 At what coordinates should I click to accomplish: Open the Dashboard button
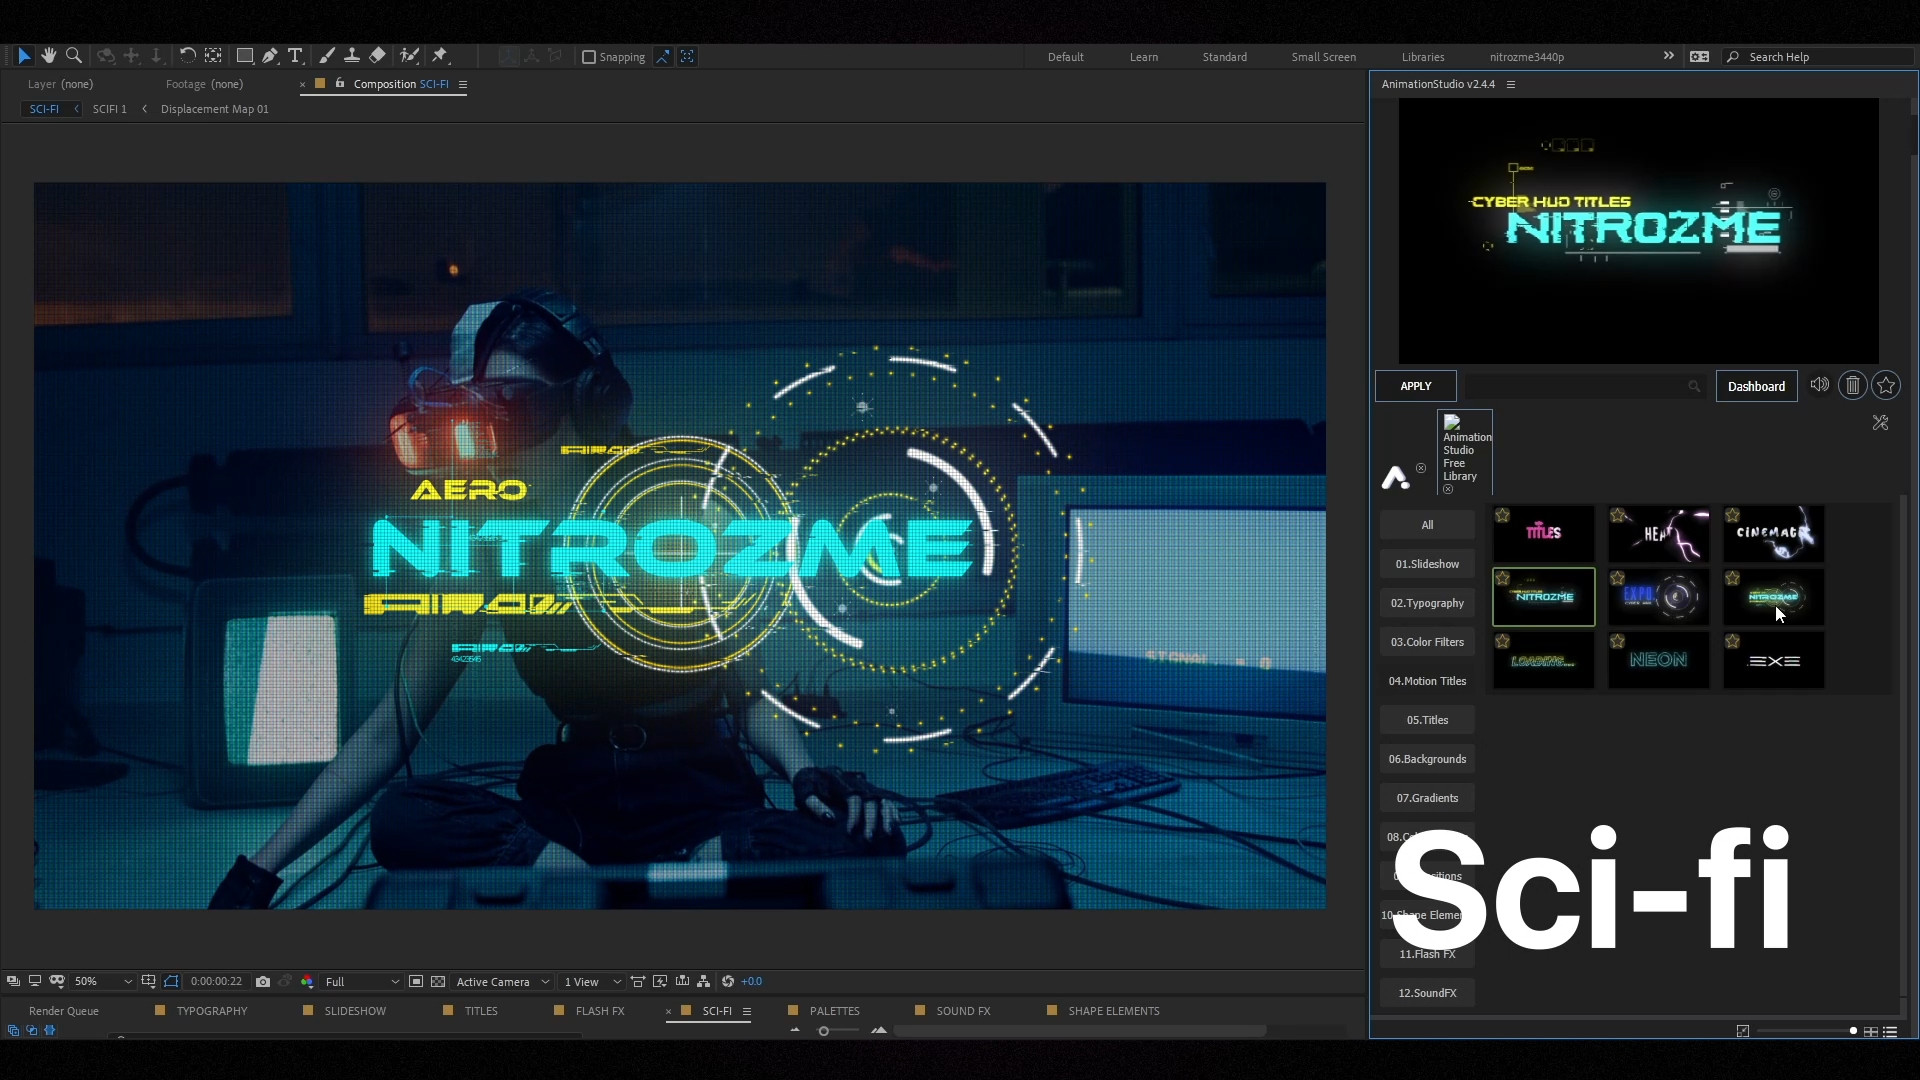pos(1756,386)
